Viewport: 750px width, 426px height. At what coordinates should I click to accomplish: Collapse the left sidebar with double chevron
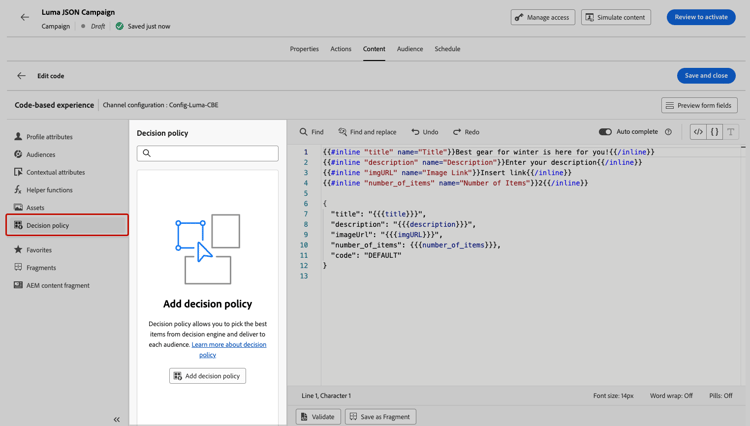pyautogui.click(x=116, y=419)
